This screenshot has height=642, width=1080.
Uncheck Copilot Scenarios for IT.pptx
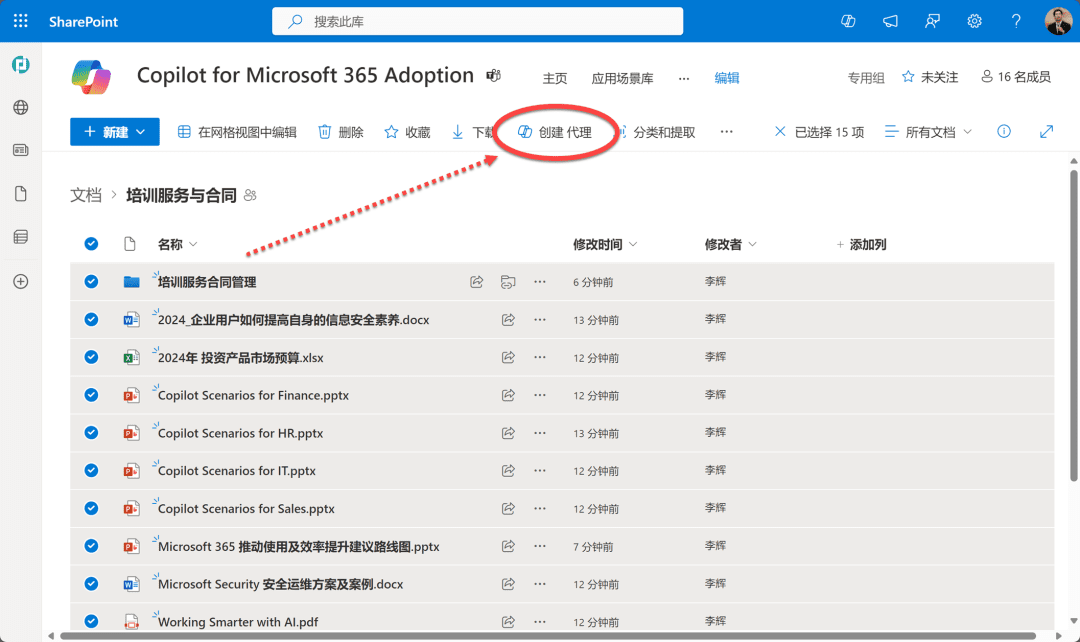[x=91, y=470]
